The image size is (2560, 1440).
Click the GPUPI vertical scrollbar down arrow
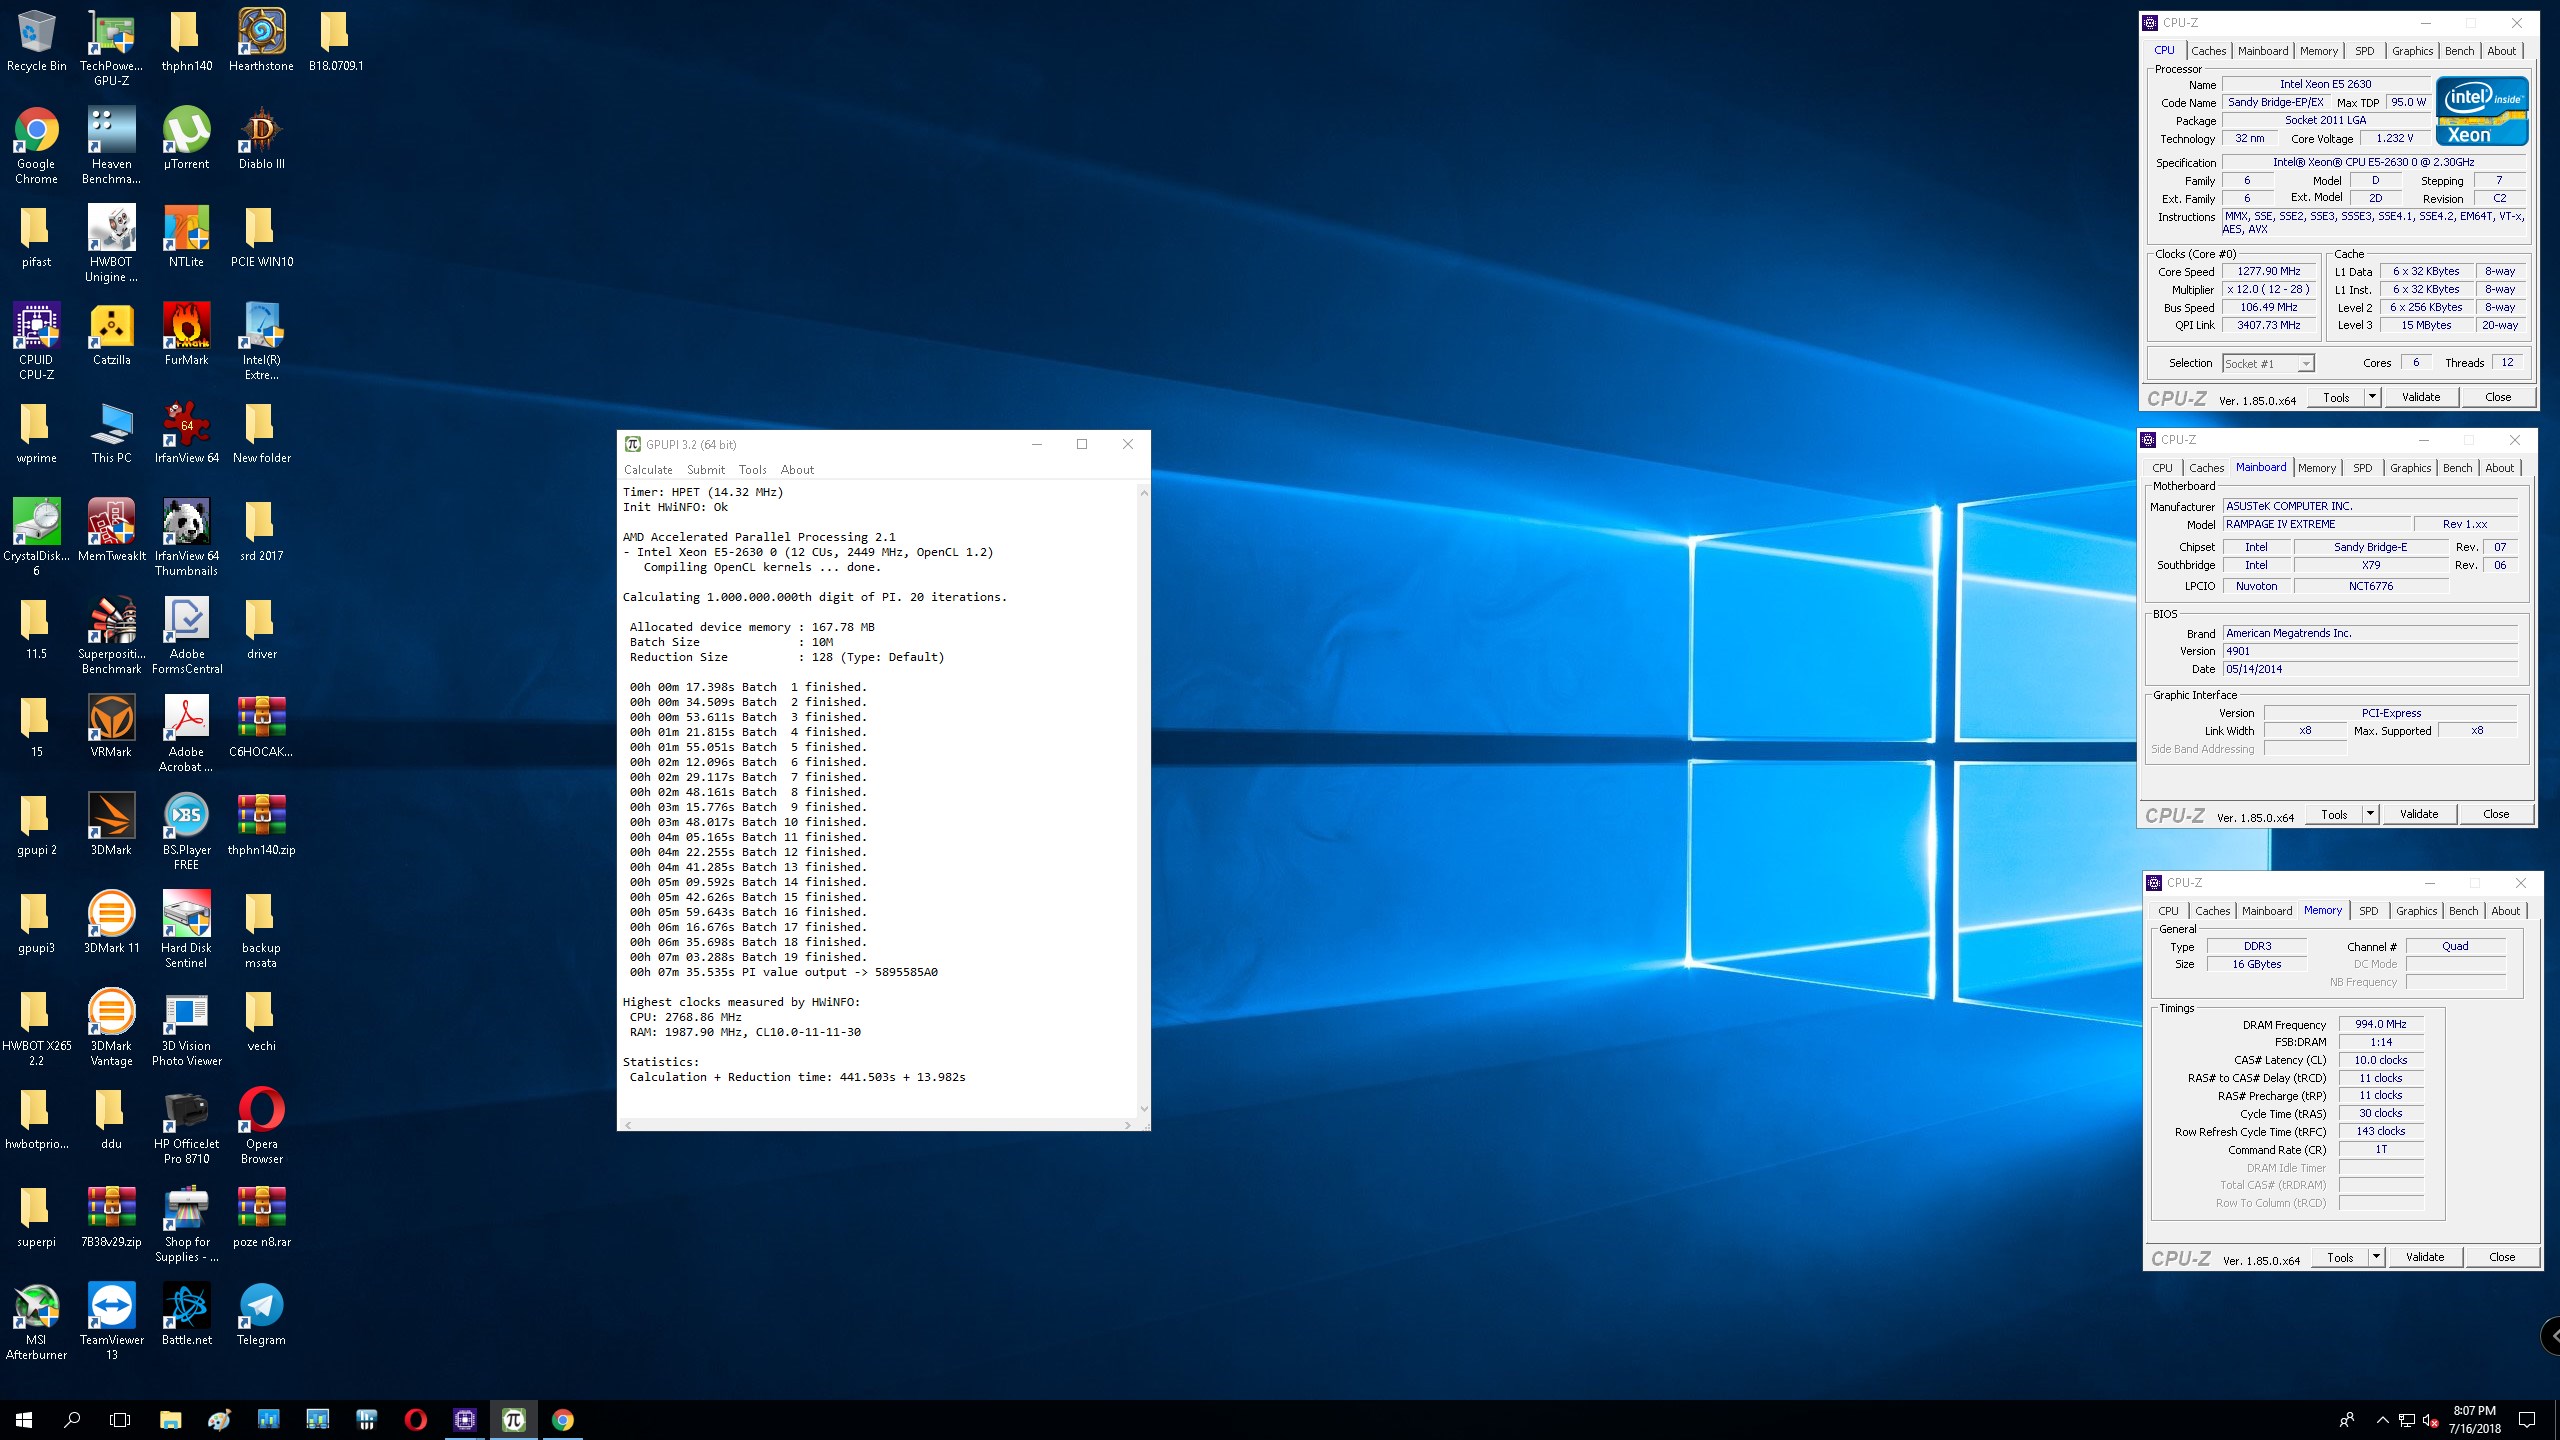pos(1144,1108)
